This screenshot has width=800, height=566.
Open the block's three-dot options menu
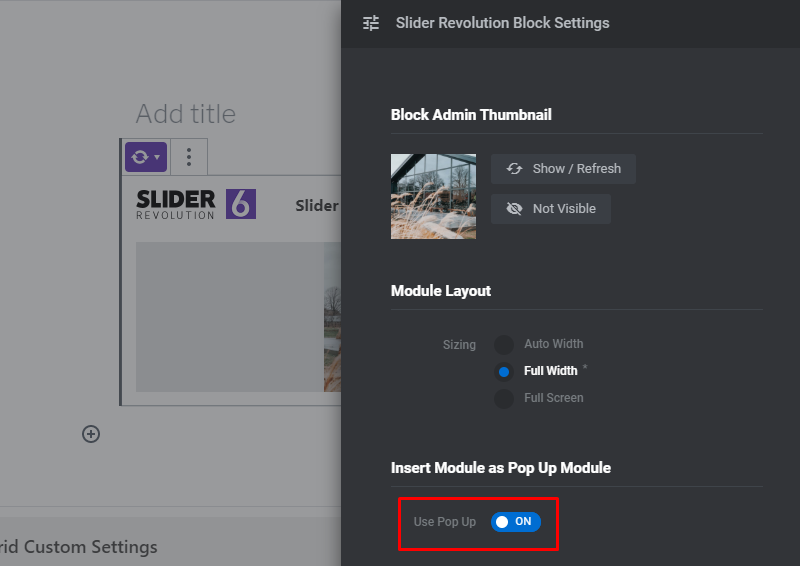(x=189, y=157)
